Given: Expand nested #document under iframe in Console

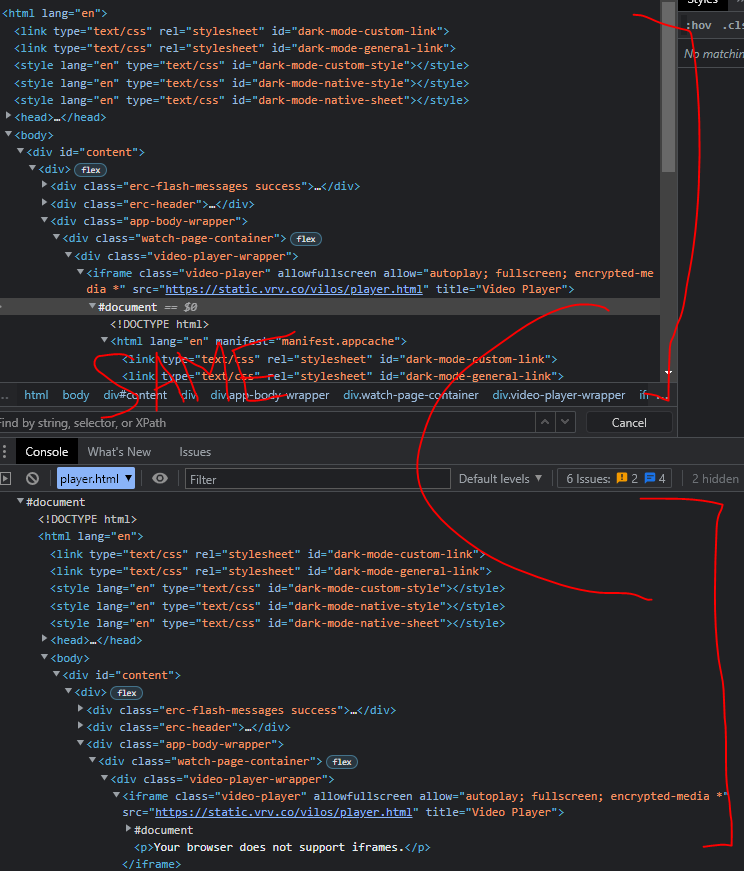Looking at the screenshot, I should (128, 829).
